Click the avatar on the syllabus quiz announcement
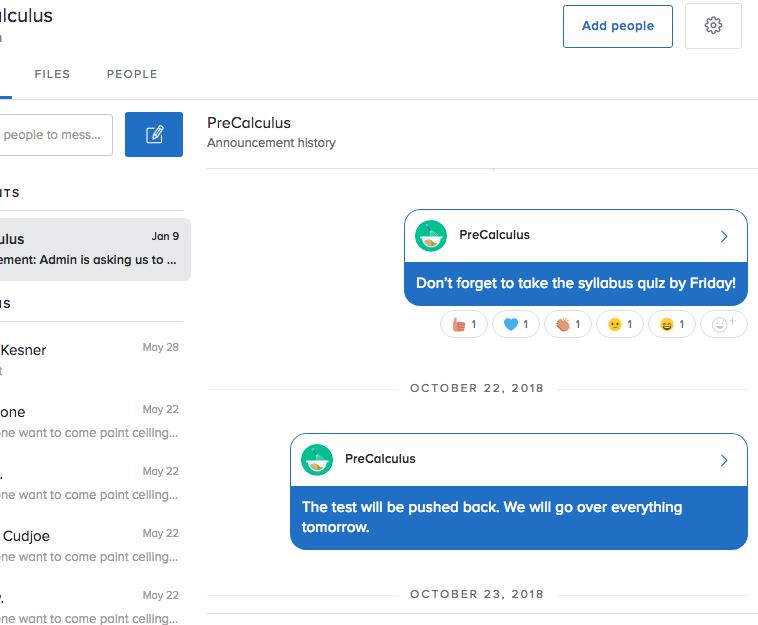 coord(431,236)
